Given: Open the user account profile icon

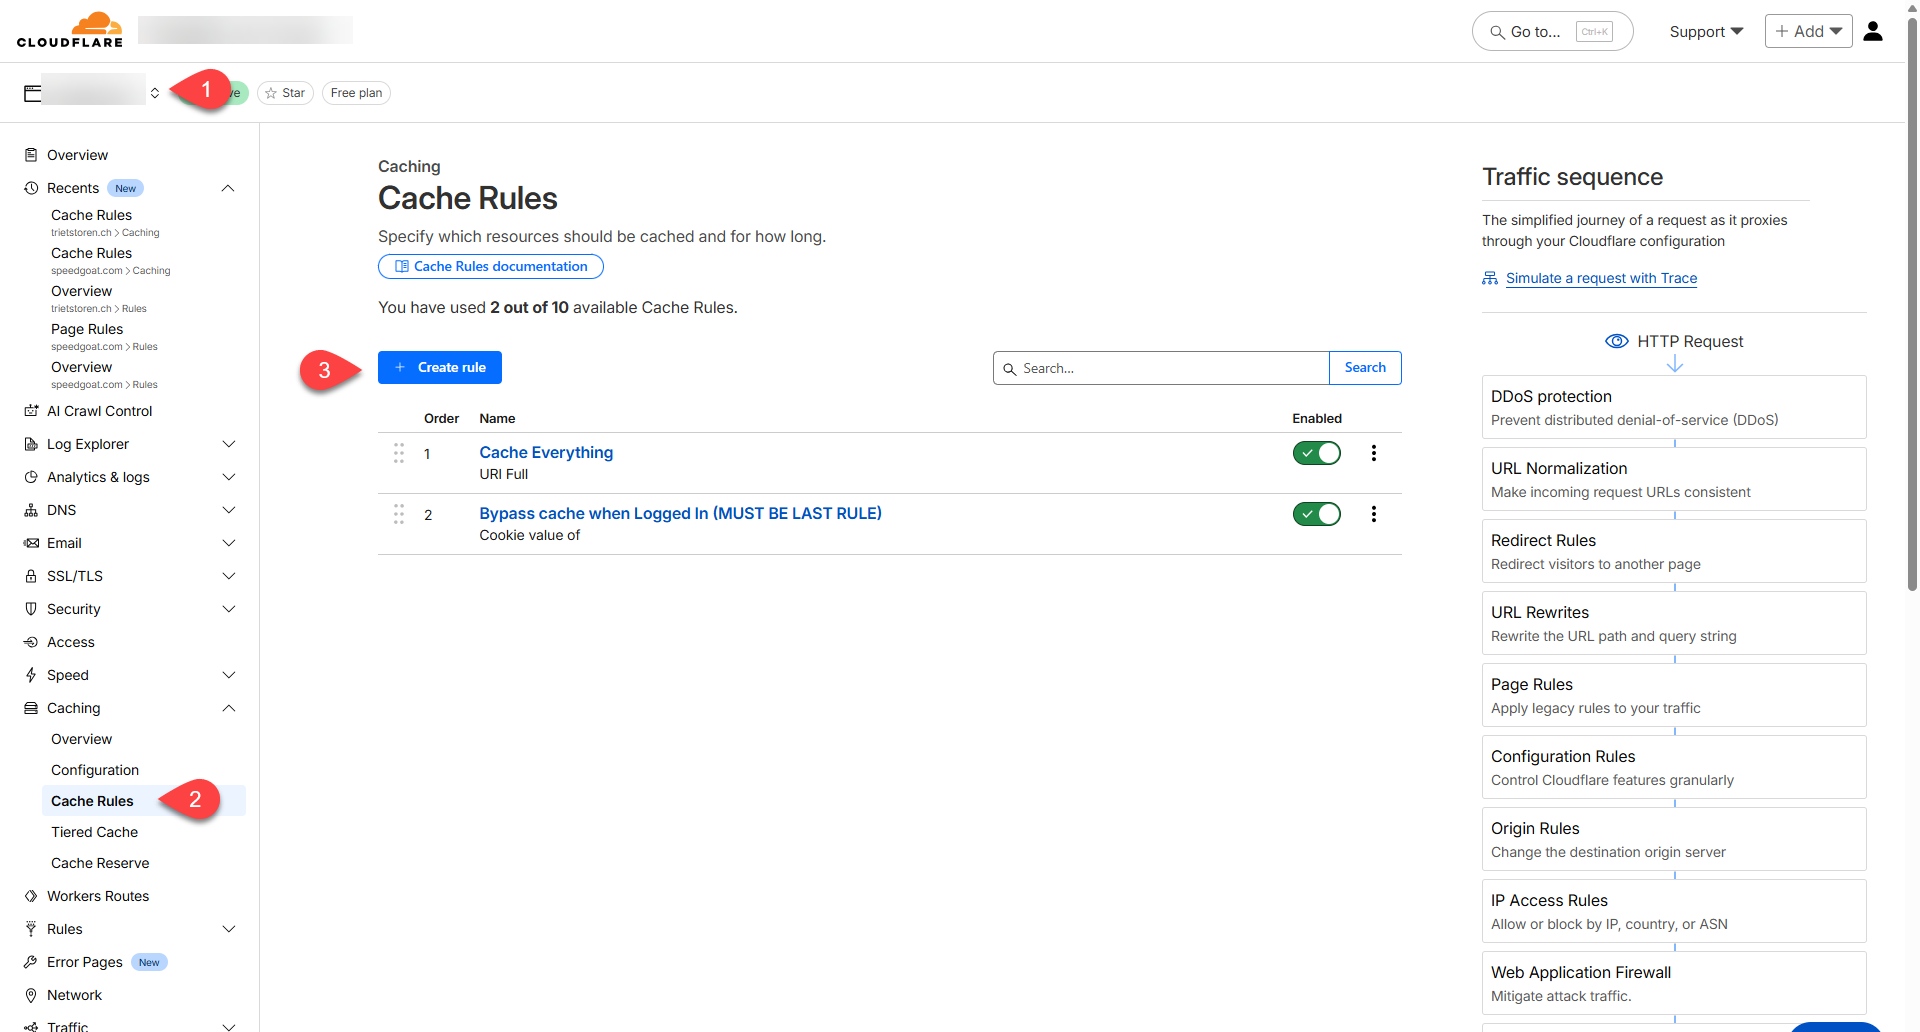Looking at the screenshot, I should [x=1873, y=32].
